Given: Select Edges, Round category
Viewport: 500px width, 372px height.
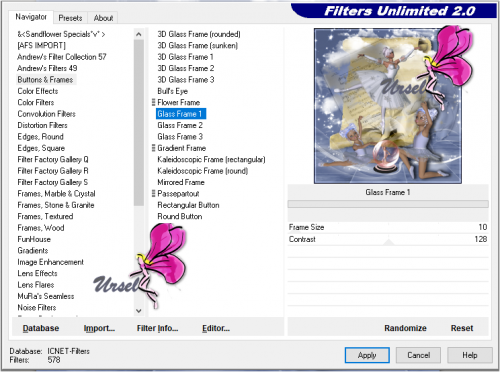Looking at the screenshot, I should click(x=40, y=137).
